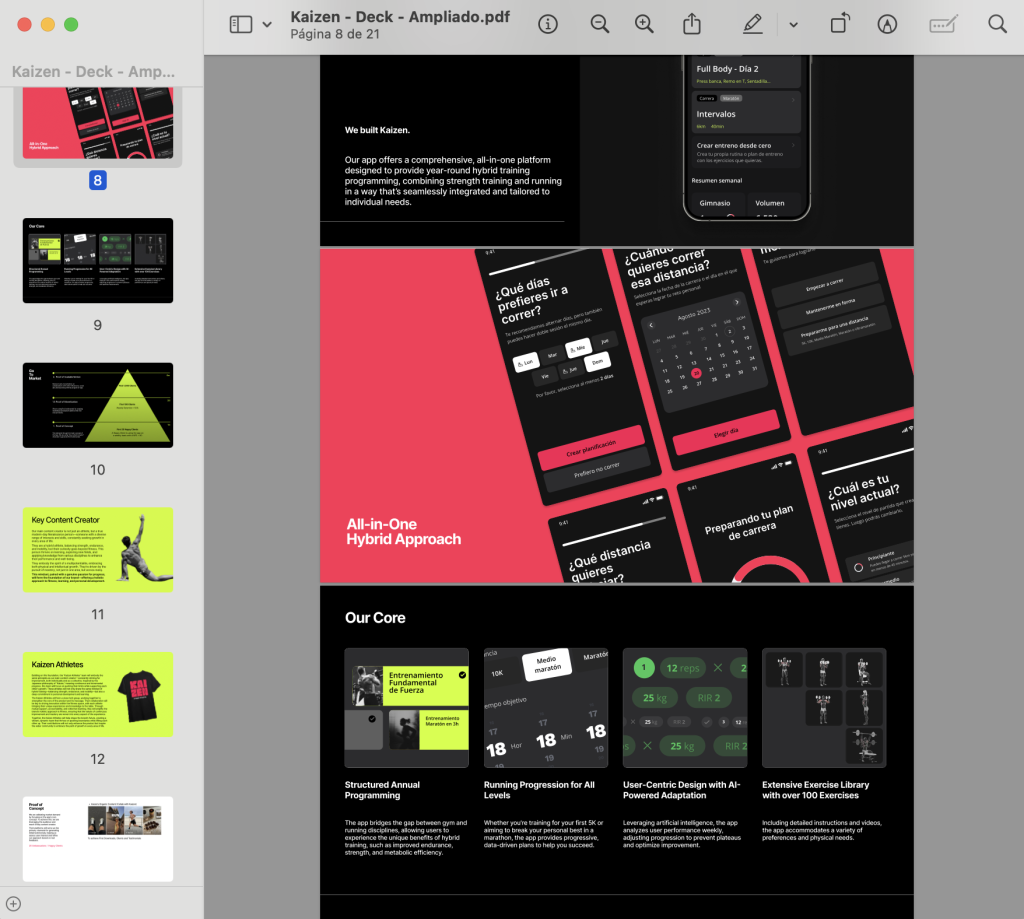Image resolution: width=1024 pixels, height=919 pixels.
Task: Open the Key Content Creator page thumbnail
Action: point(98,549)
